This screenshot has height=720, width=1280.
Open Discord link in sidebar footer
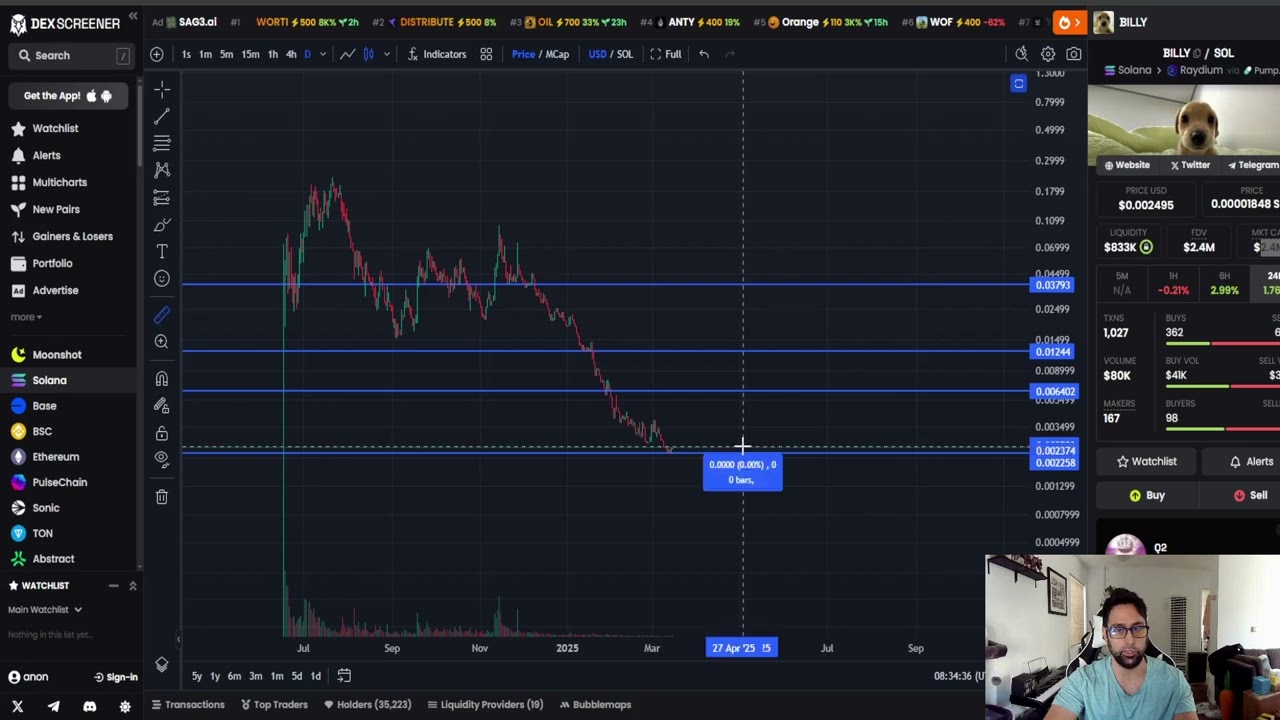pyautogui.click(x=89, y=707)
